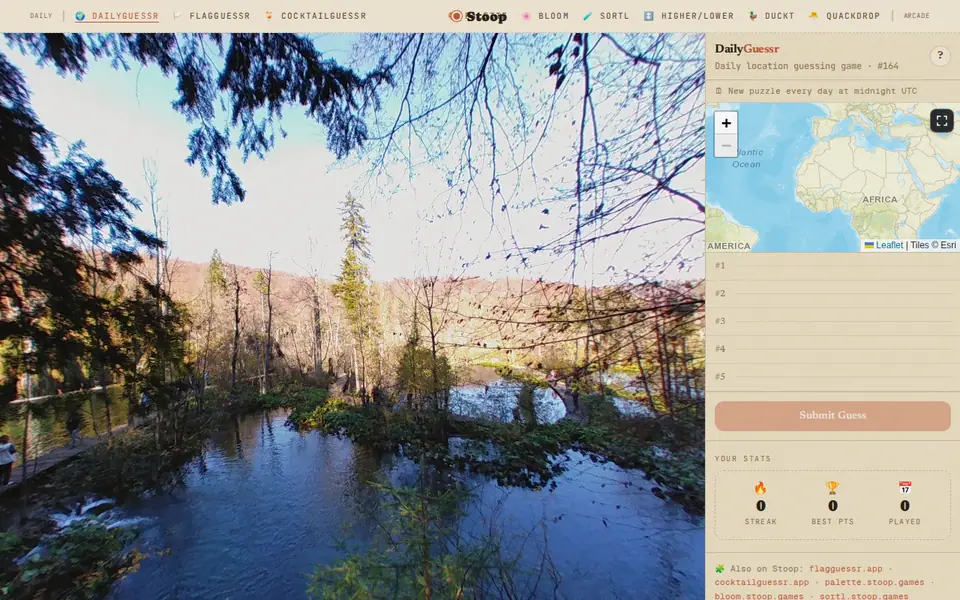Click the DAILY label in nav

click(41, 16)
